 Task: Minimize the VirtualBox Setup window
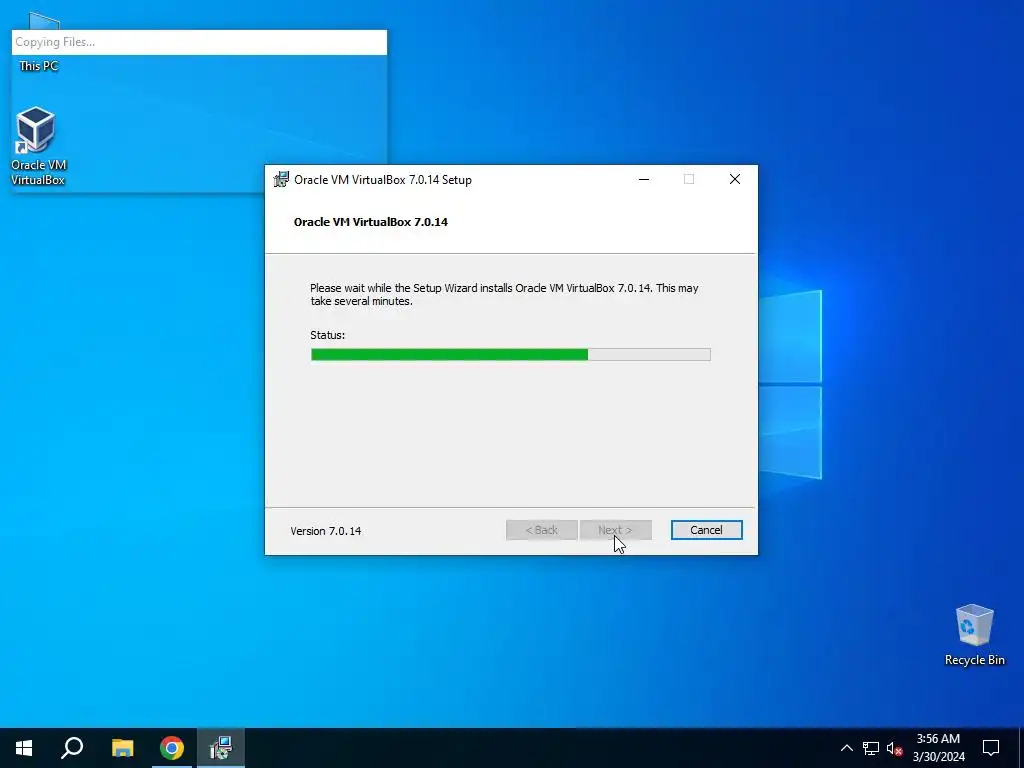(644, 180)
